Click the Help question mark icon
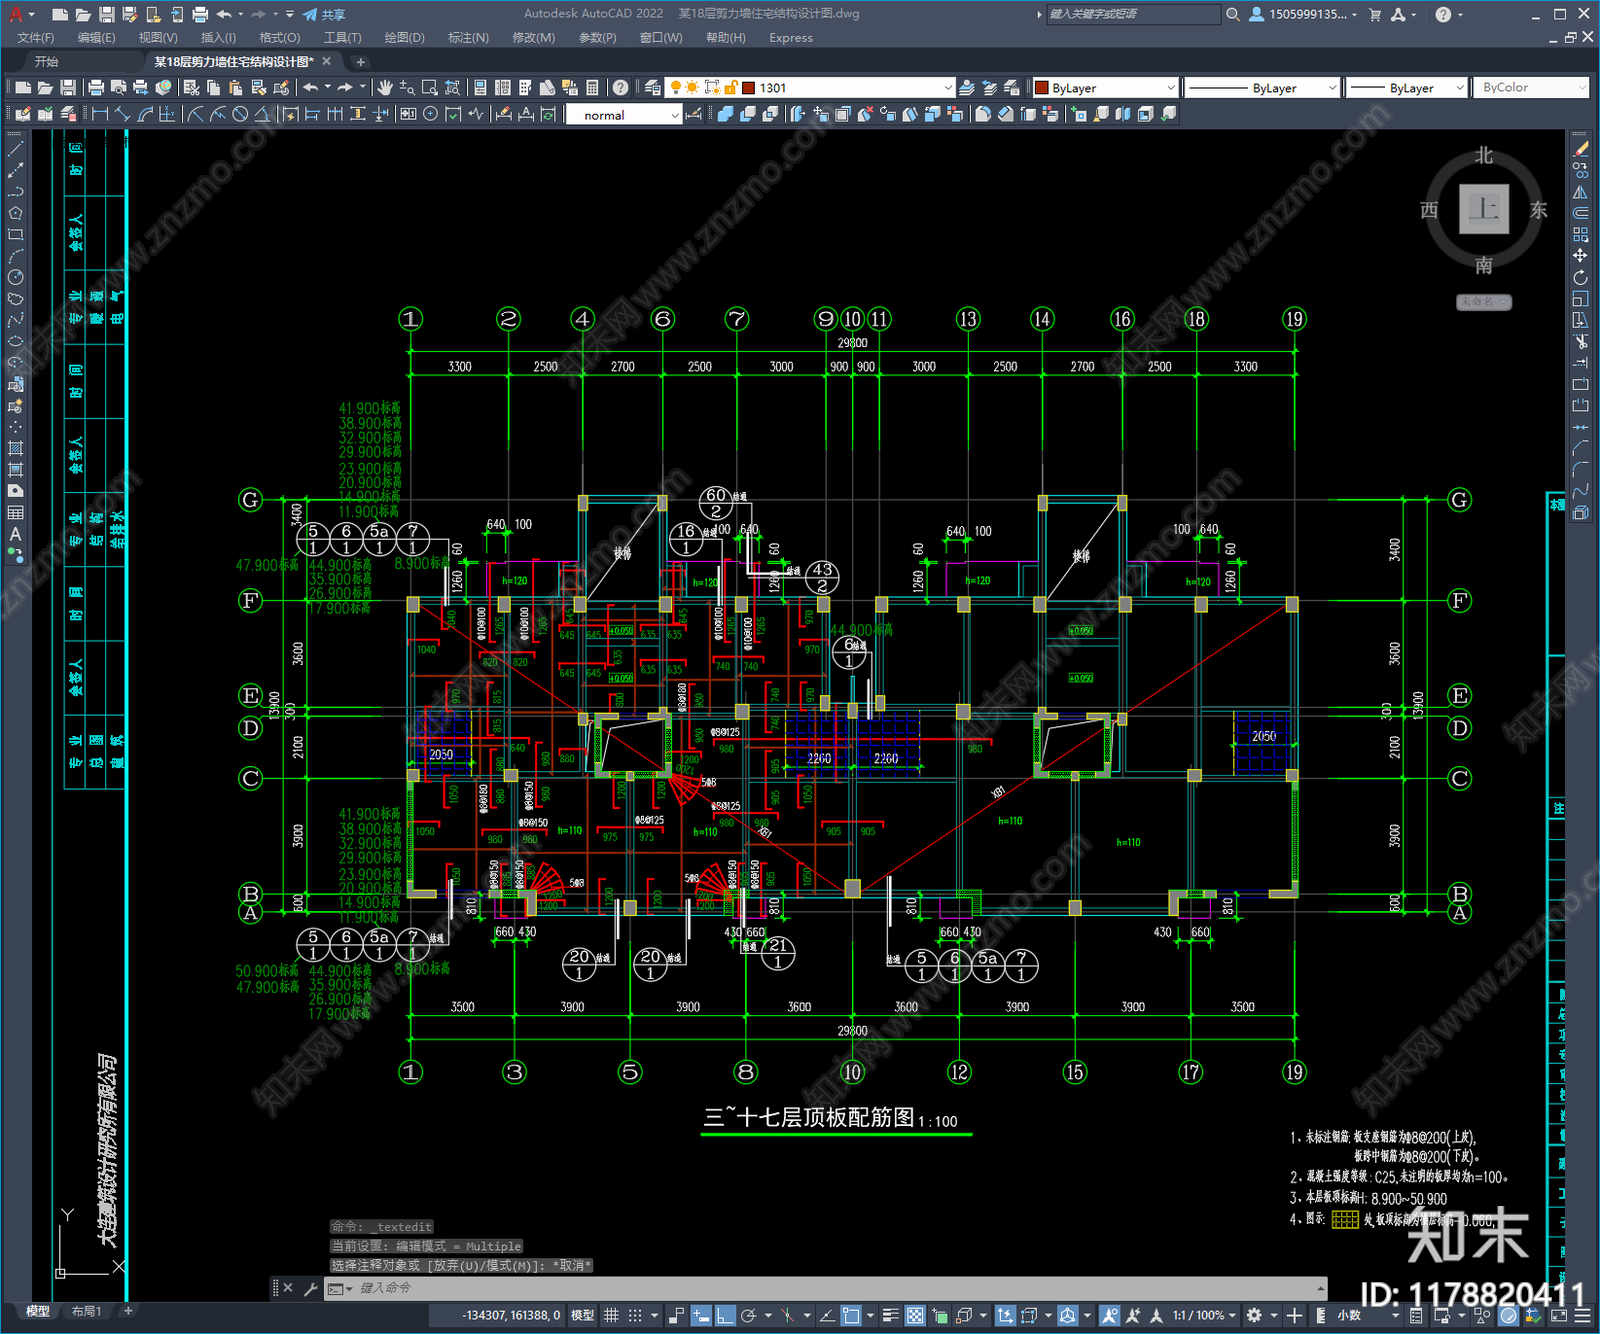The height and width of the screenshot is (1334, 1600). tap(620, 88)
